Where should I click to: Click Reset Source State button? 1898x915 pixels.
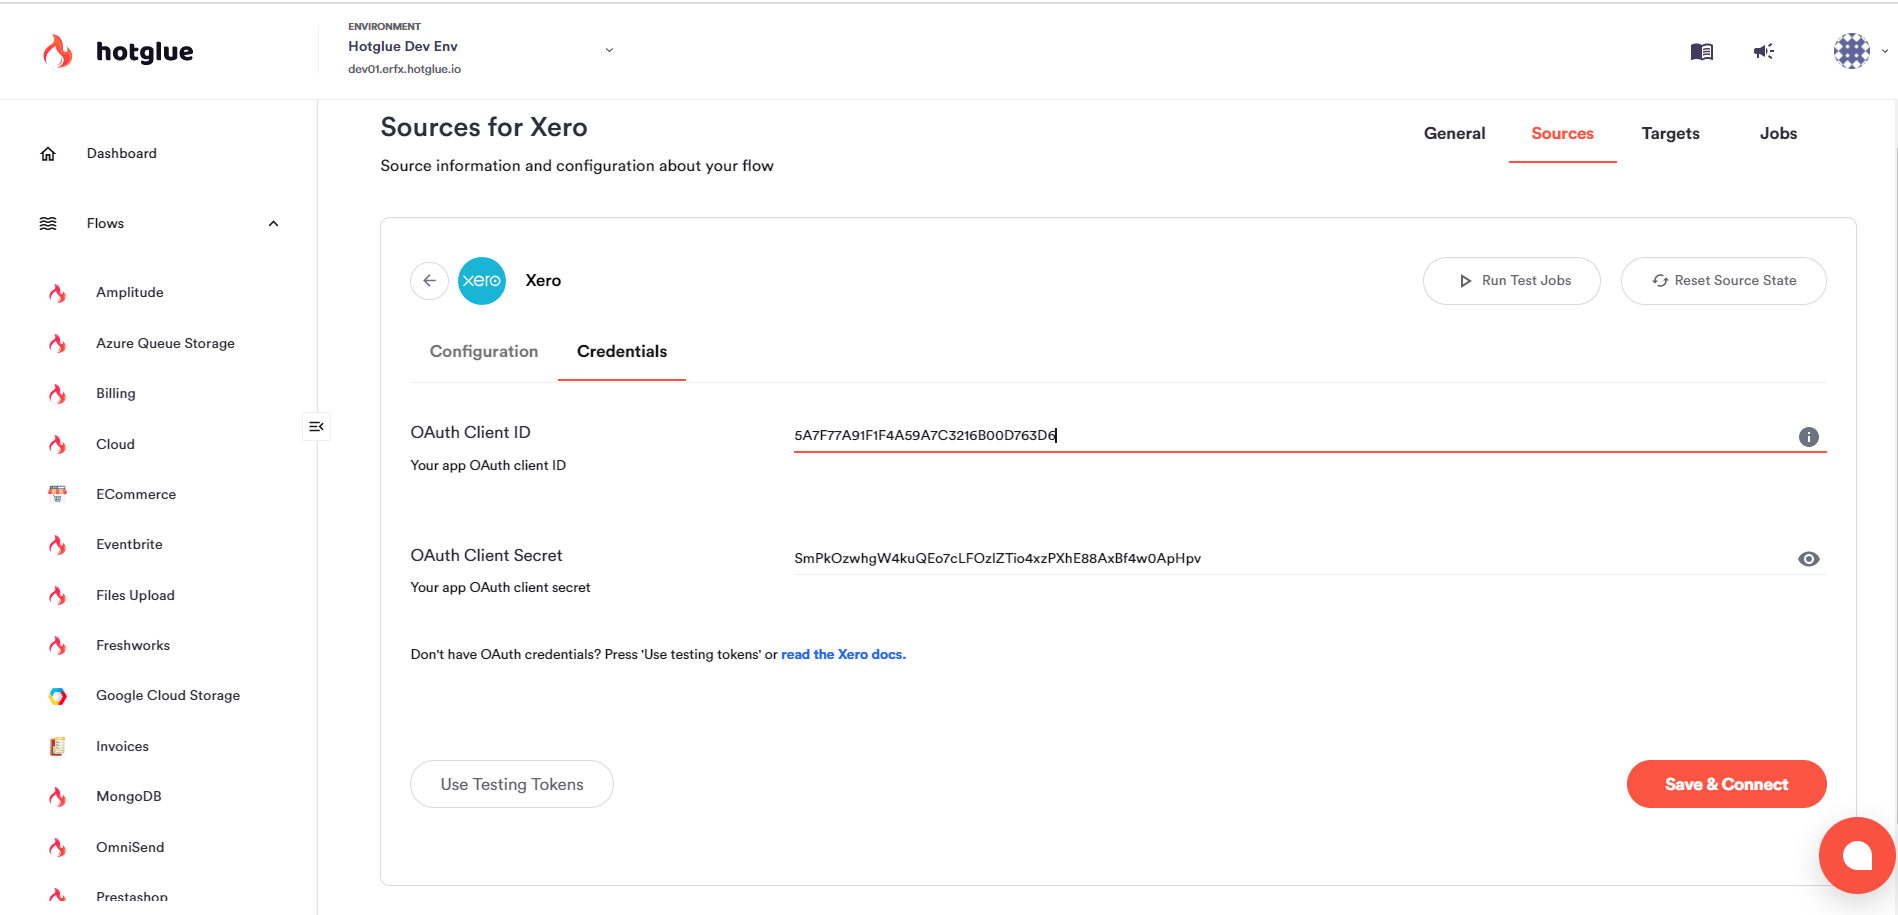click(x=1723, y=281)
